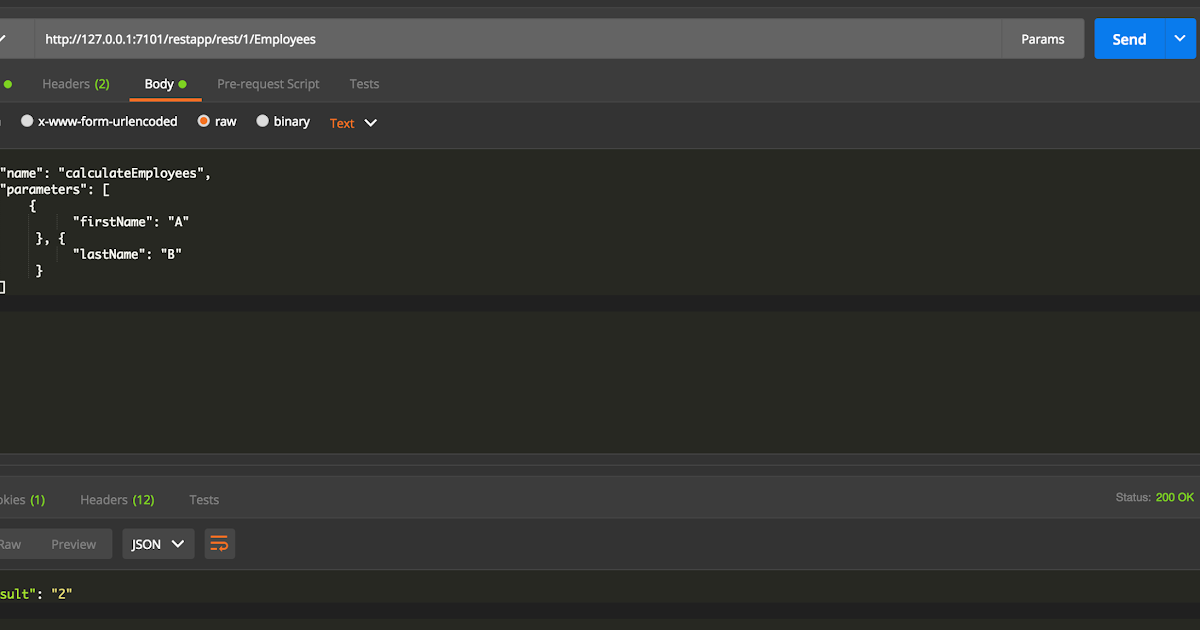
Task: Click inside the request URL field
Action: pyautogui.click(x=400, y=38)
